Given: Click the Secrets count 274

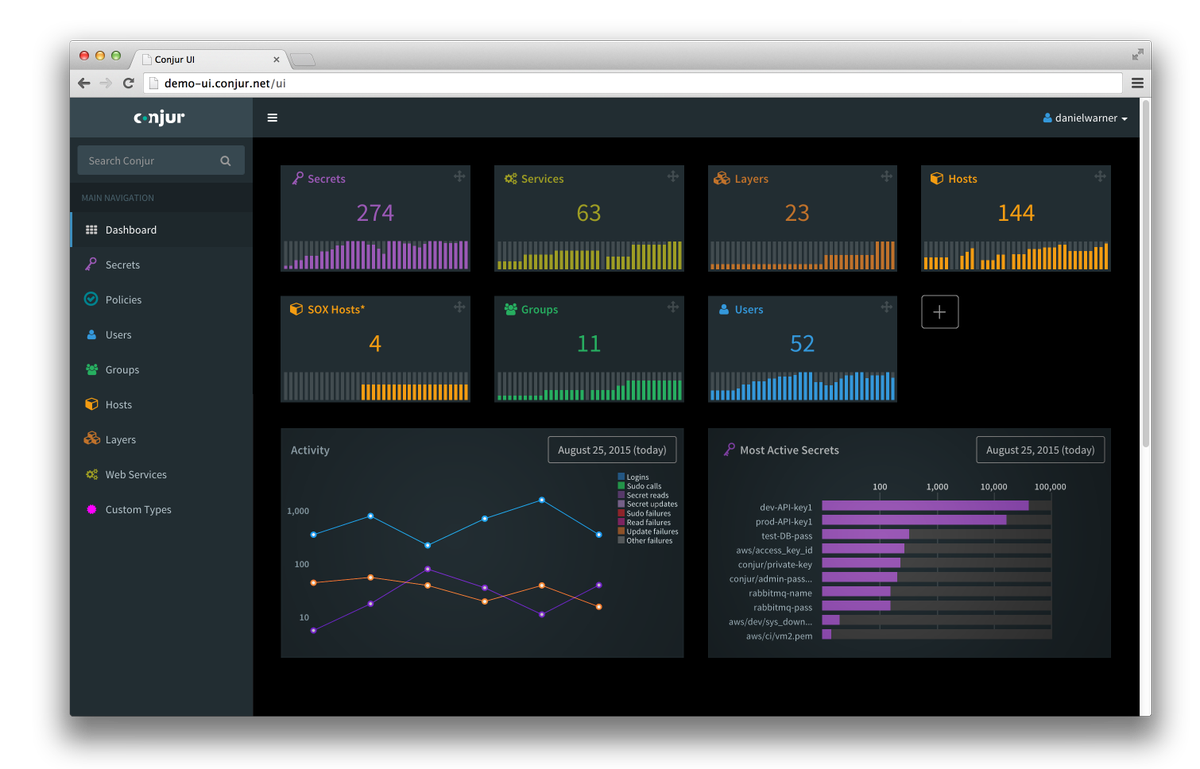Looking at the screenshot, I should coord(375,213).
